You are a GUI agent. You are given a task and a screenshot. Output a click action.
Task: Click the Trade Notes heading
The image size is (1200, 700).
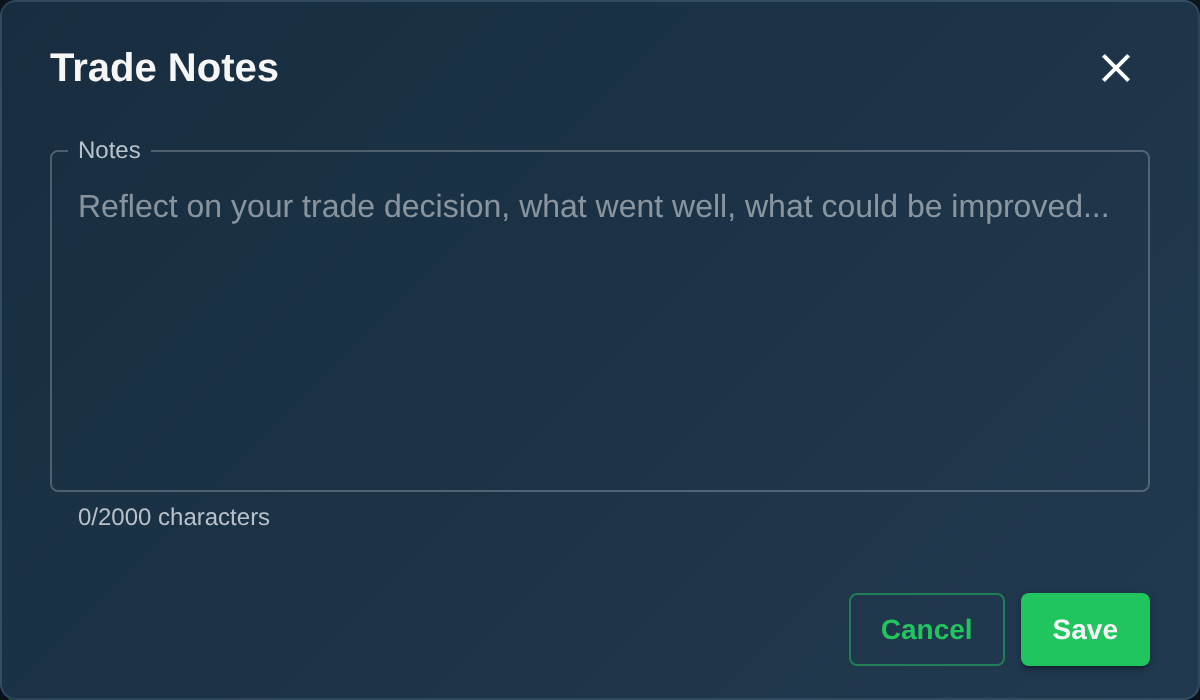[x=164, y=68]
